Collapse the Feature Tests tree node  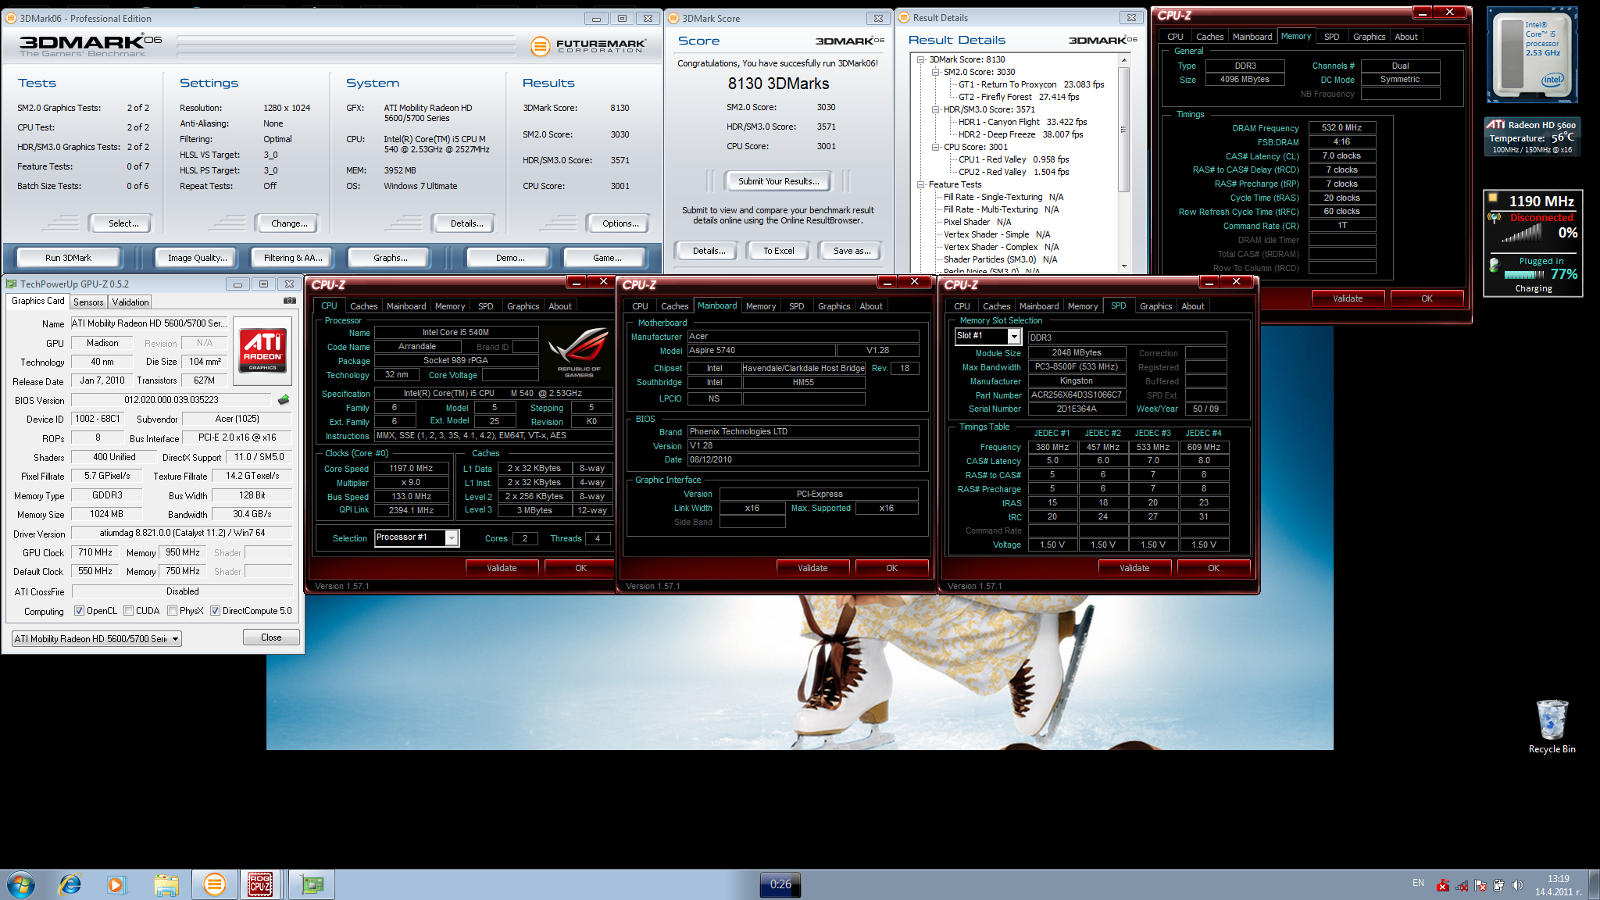tap(921, 185)
